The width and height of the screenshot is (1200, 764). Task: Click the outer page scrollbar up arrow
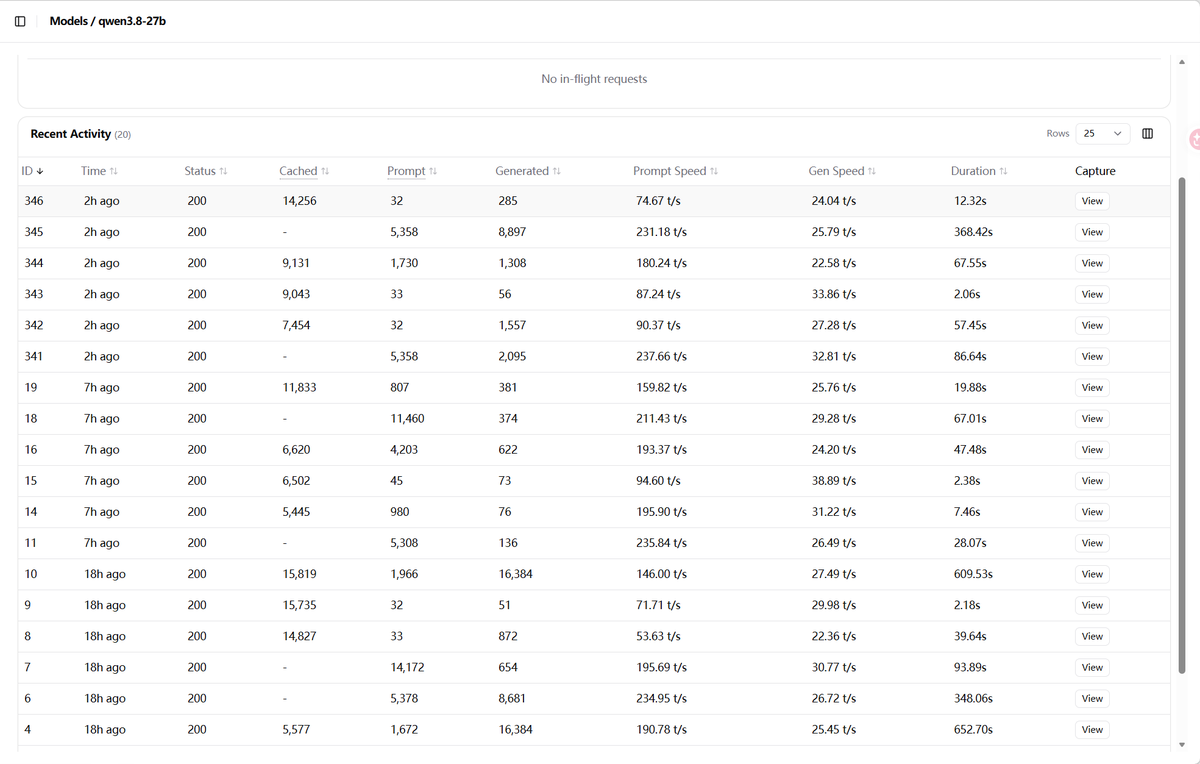click(1183, 62)
